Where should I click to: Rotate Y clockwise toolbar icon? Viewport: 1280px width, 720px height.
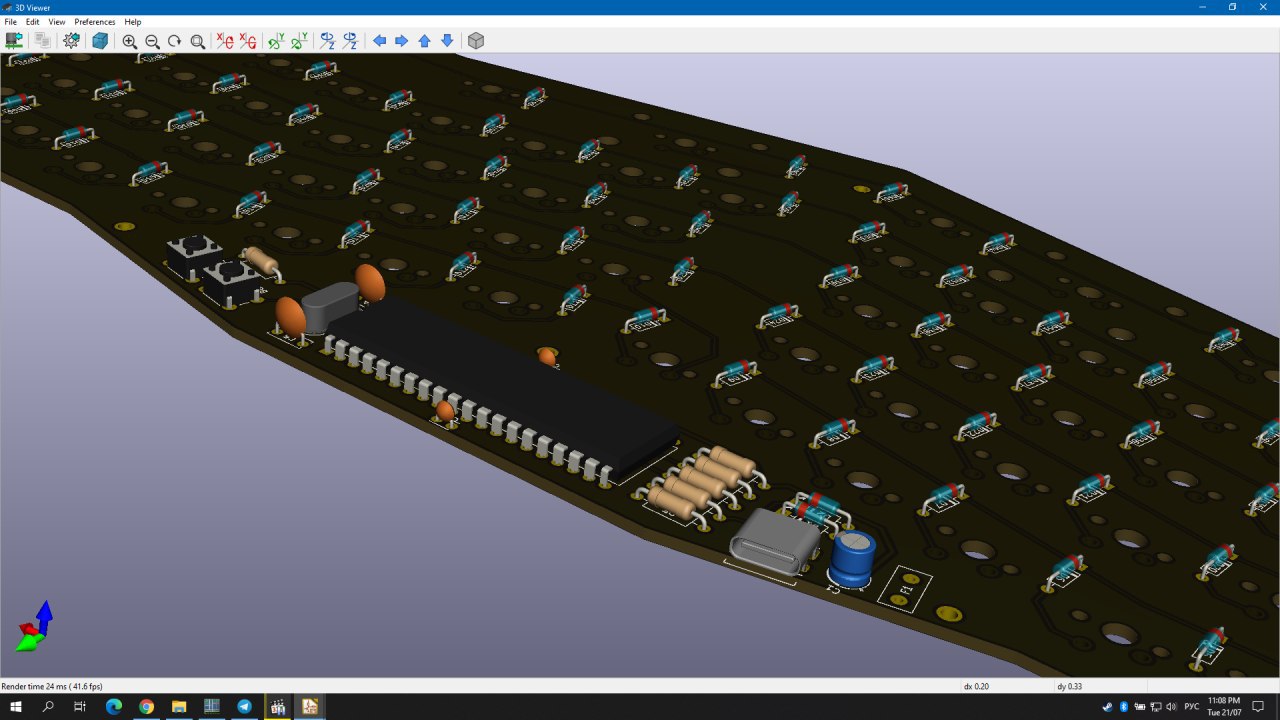pos(277,41)
